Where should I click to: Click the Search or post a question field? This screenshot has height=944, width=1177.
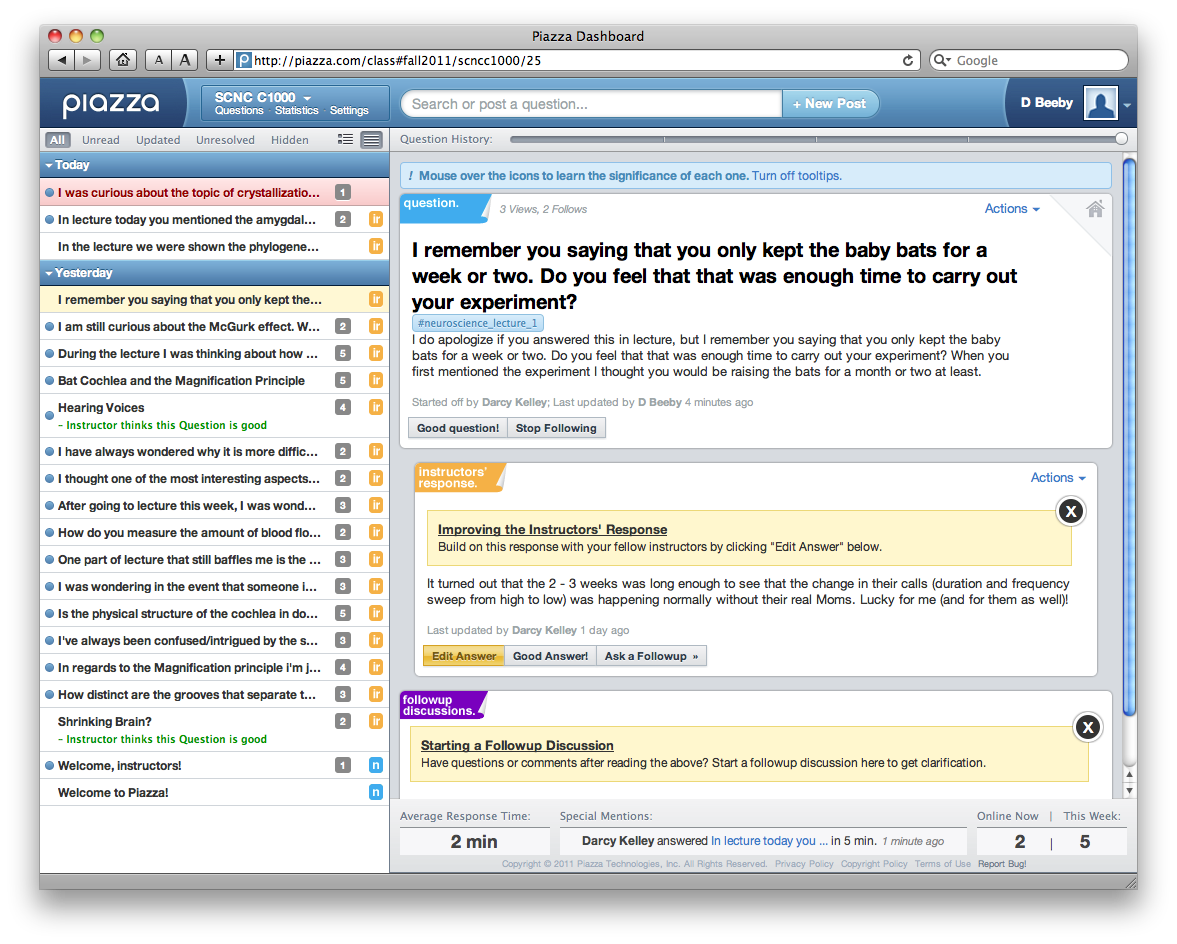coord(592,104)
